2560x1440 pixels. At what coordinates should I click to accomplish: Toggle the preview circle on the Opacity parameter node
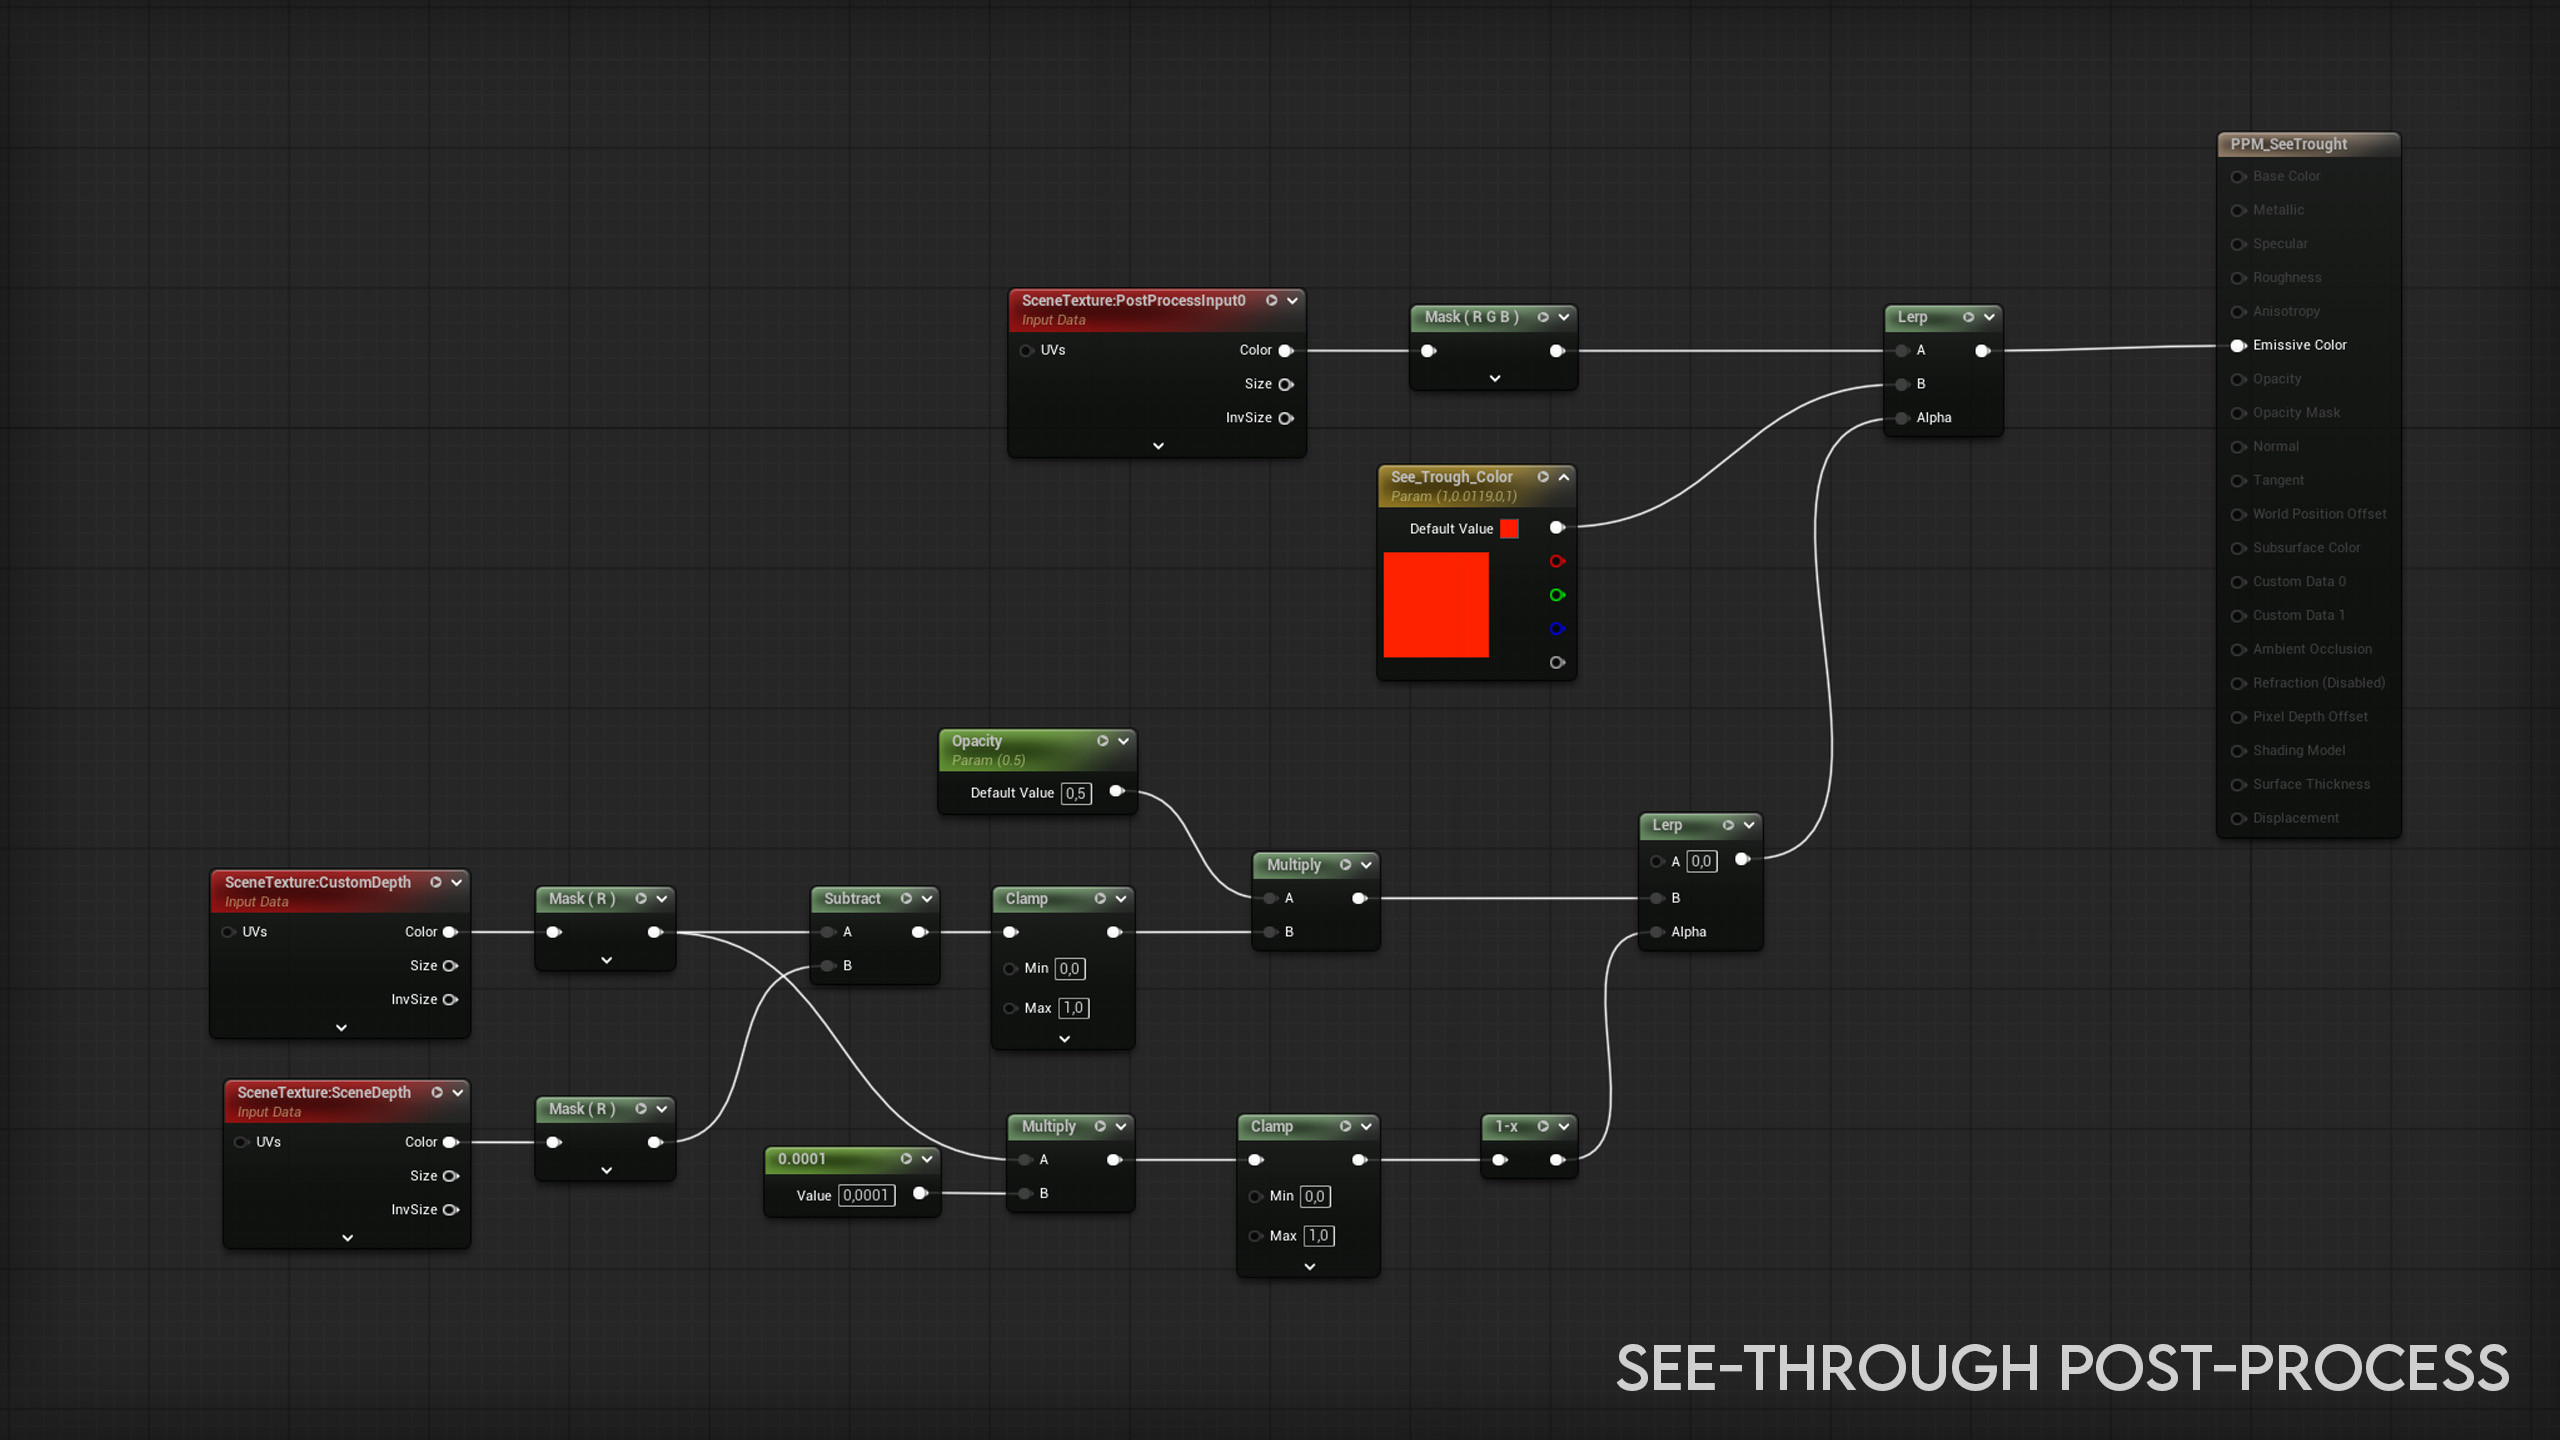1102,741
